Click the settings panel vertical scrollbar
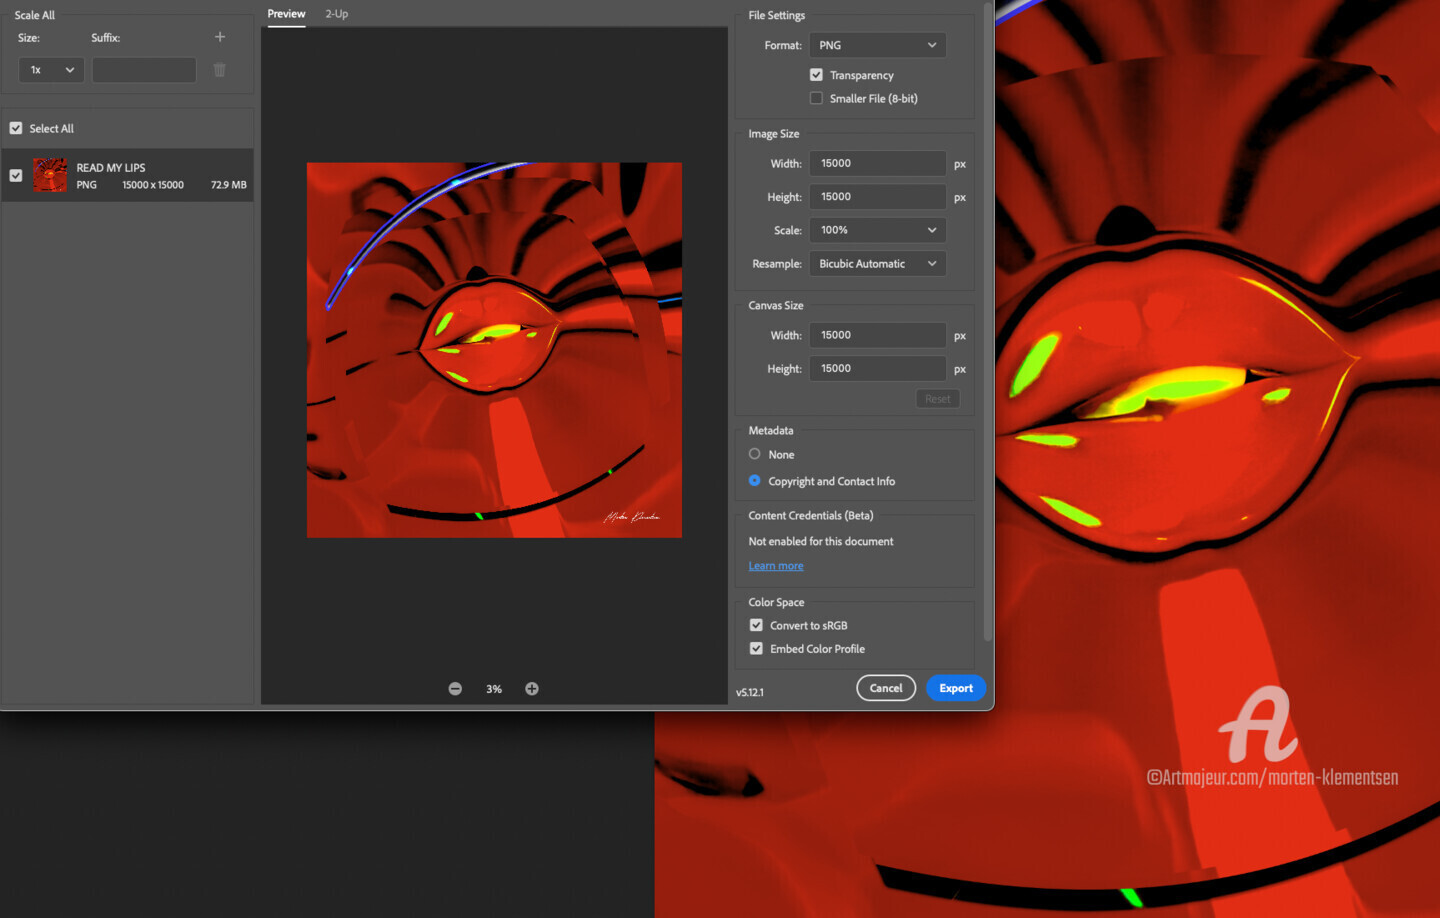 tap(988, 322)
